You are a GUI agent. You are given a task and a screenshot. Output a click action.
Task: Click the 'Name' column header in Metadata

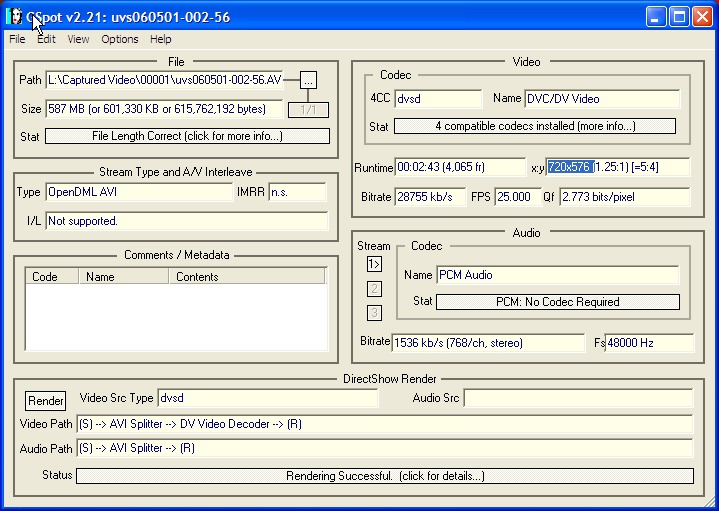pos(124,277)
